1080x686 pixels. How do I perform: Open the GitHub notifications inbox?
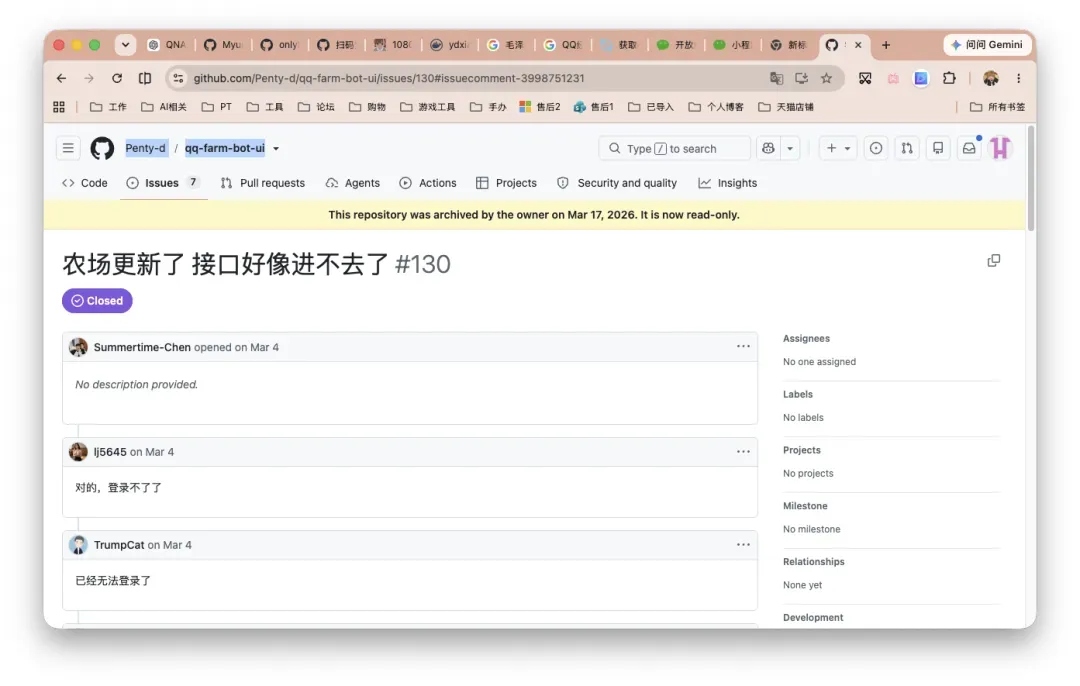[x=969, y=148]
